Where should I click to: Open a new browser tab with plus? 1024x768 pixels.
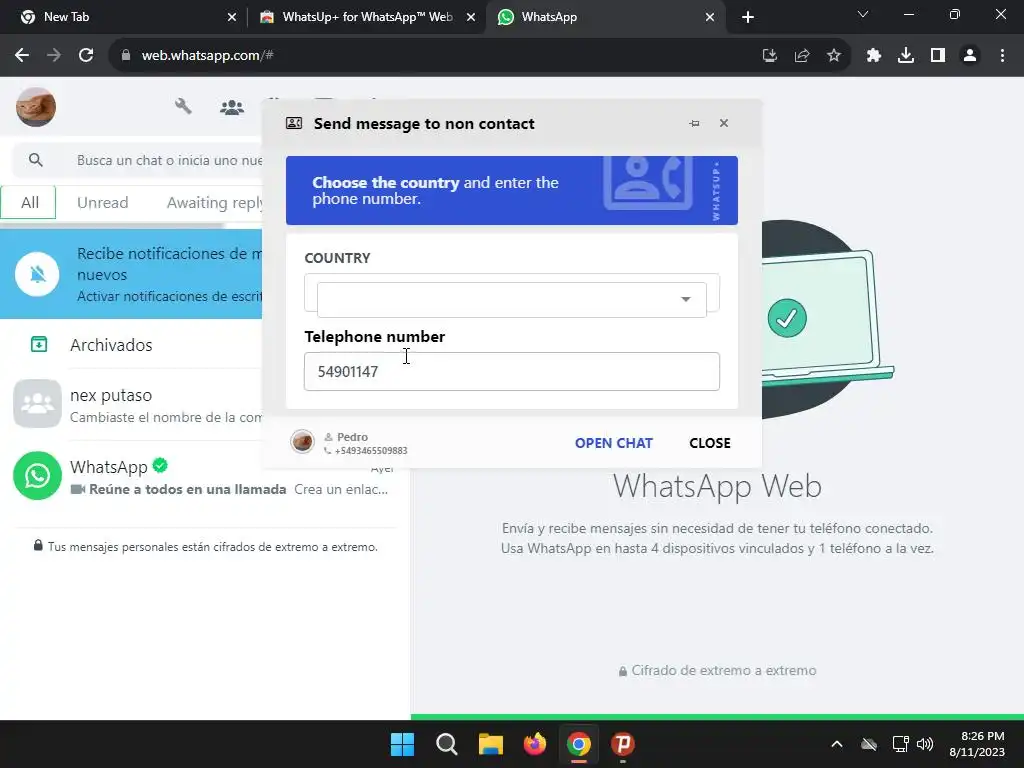(748, 17)
